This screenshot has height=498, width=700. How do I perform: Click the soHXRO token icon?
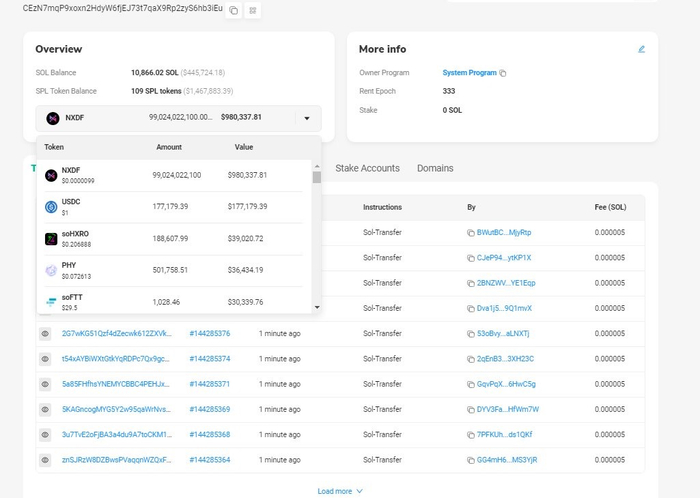(x=51, y=239)
